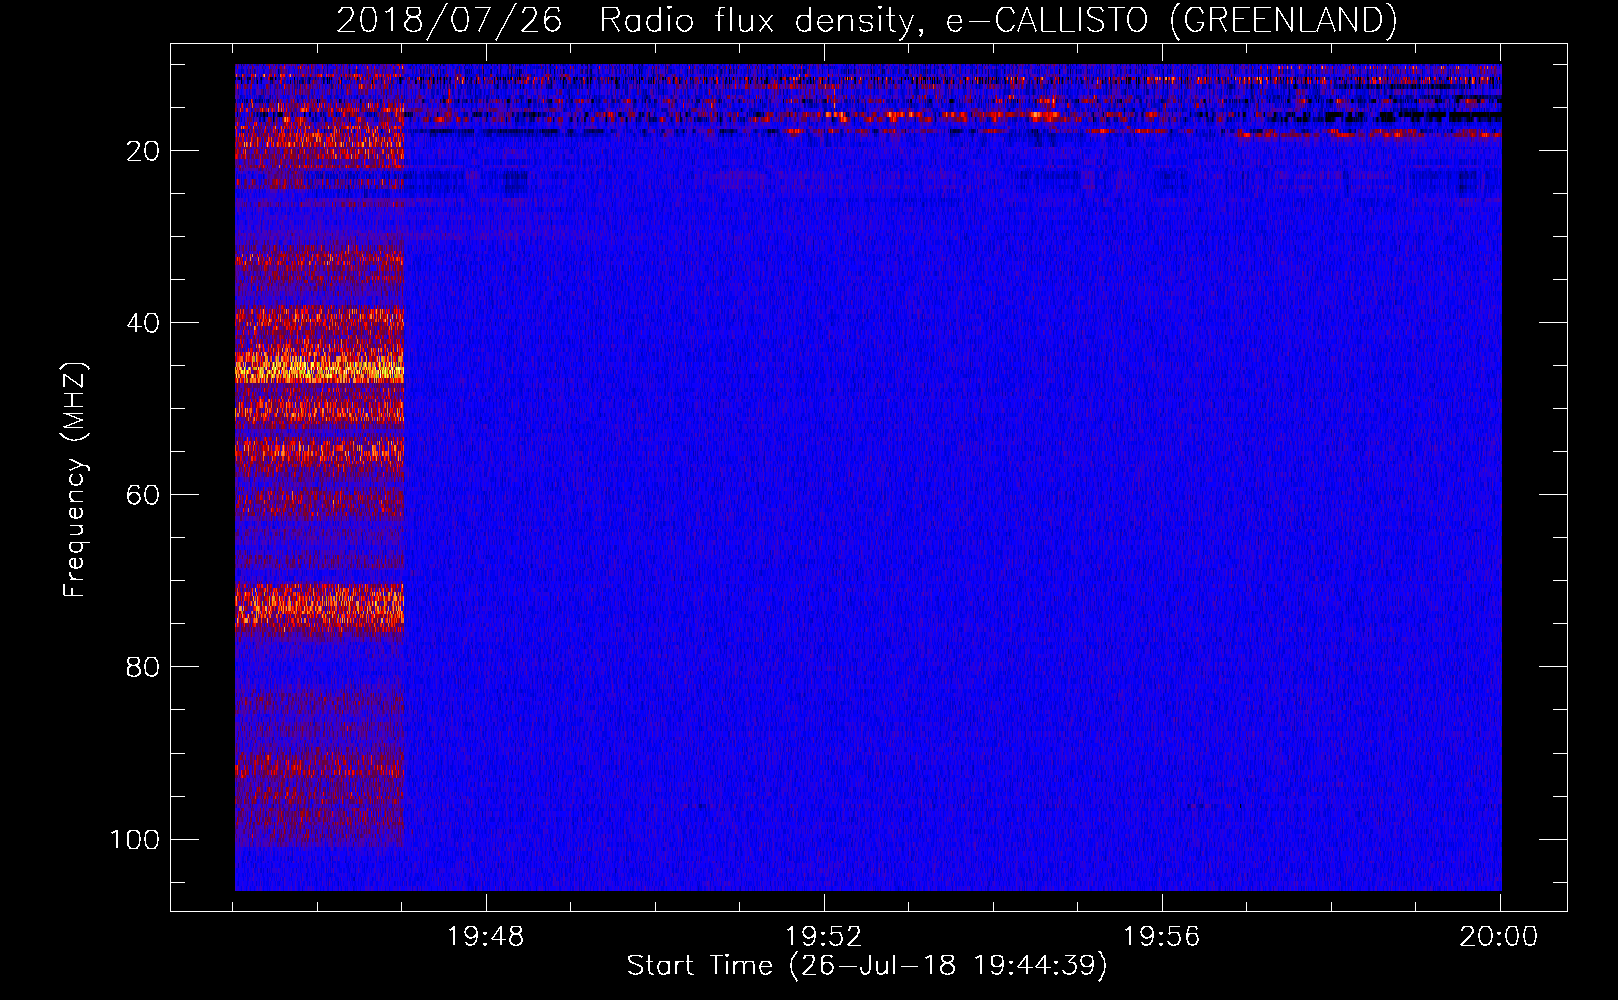Click the 'Start Time (26-Jul-18 19:44:39)' label

coord(867,966)
